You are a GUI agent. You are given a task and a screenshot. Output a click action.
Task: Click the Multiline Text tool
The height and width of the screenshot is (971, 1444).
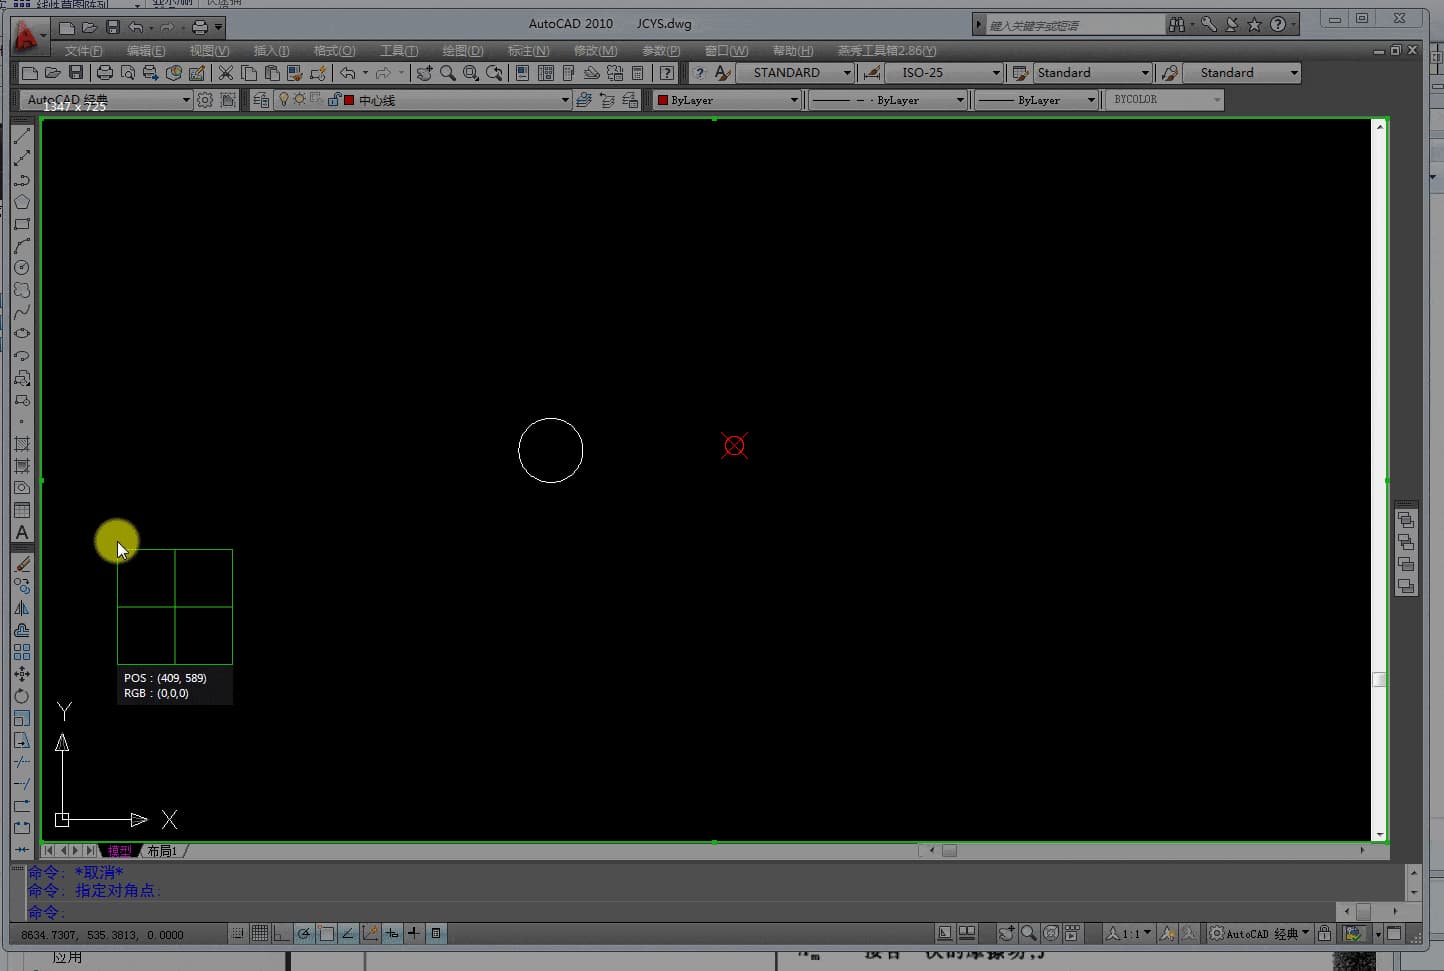(22, 533)
